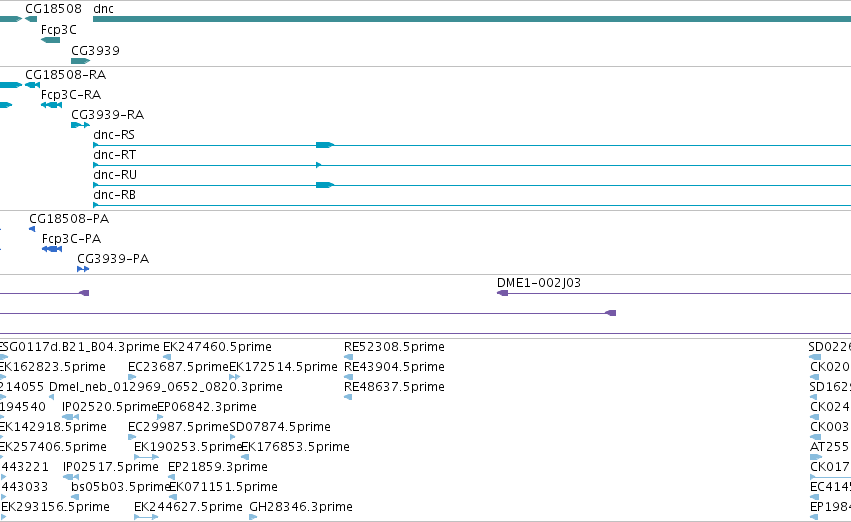Select the dnc gene bar
This screenshot has width=851, height=522.
point(472,19)
